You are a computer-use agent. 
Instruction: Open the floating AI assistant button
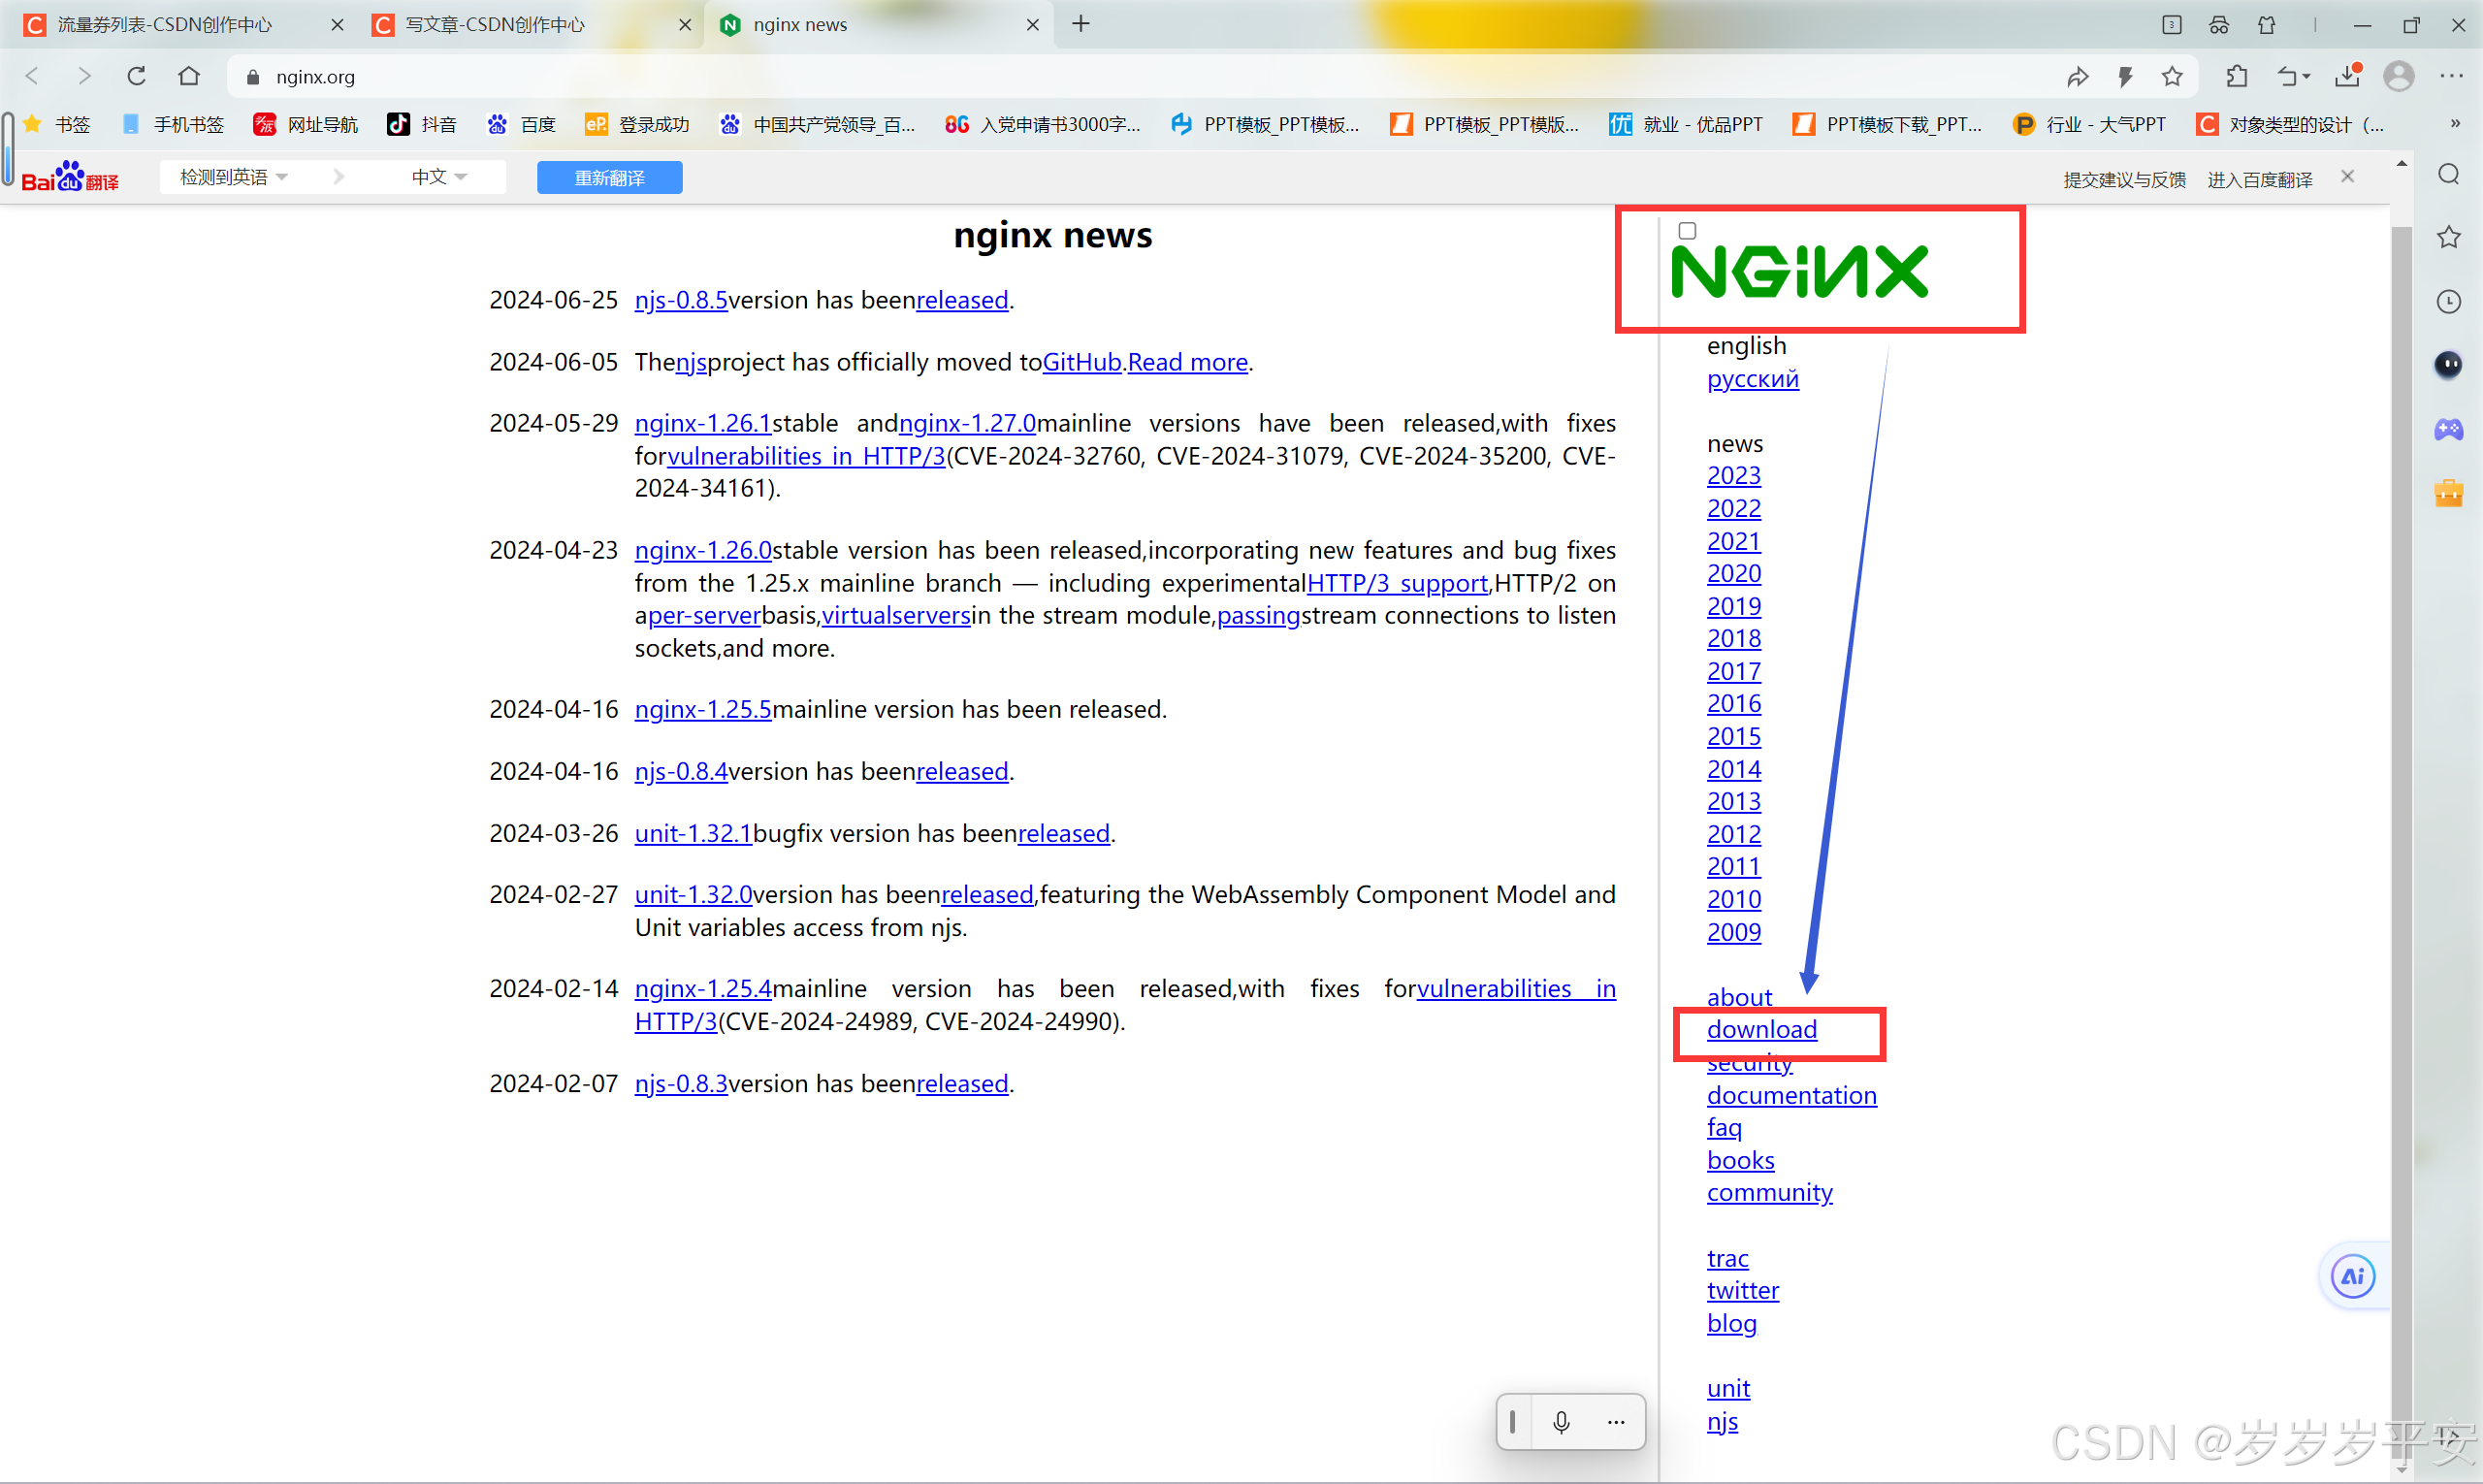pyautogui.click(x=2353, y=1276)
